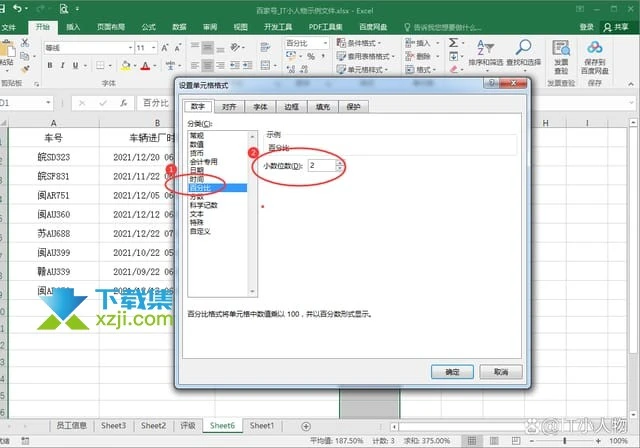Viewport: 640px width, 448px height.
Task: Click the Delete cells button
Action: 418,56
